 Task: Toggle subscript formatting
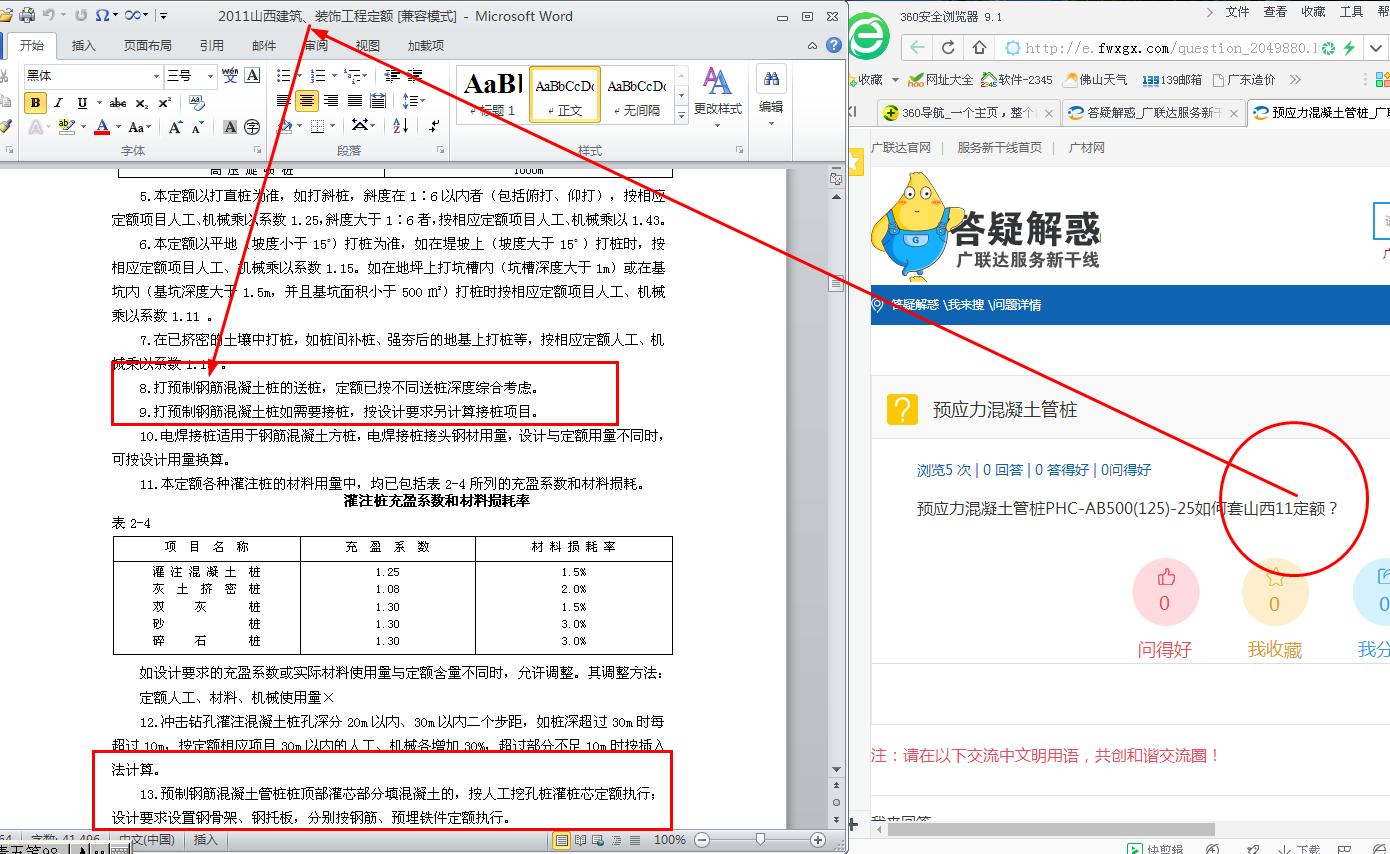click(x=142, y=102)
